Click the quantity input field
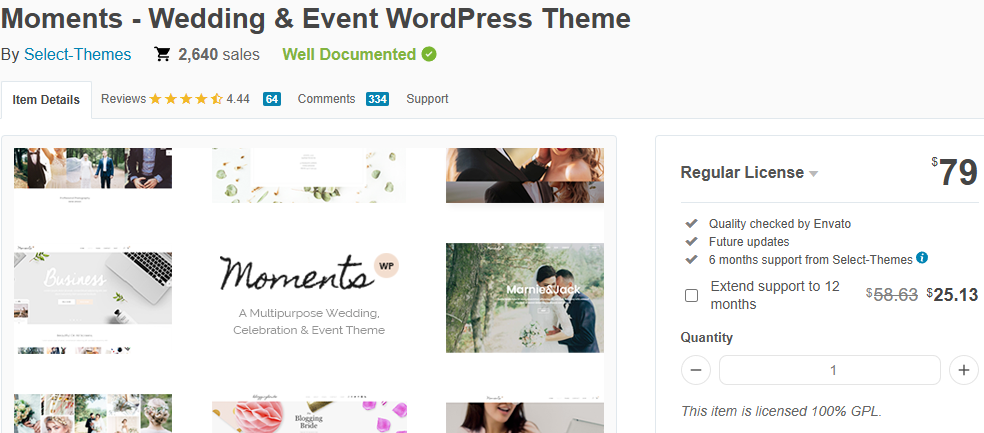This screenshot has height=433, width=984. point(830,370)
